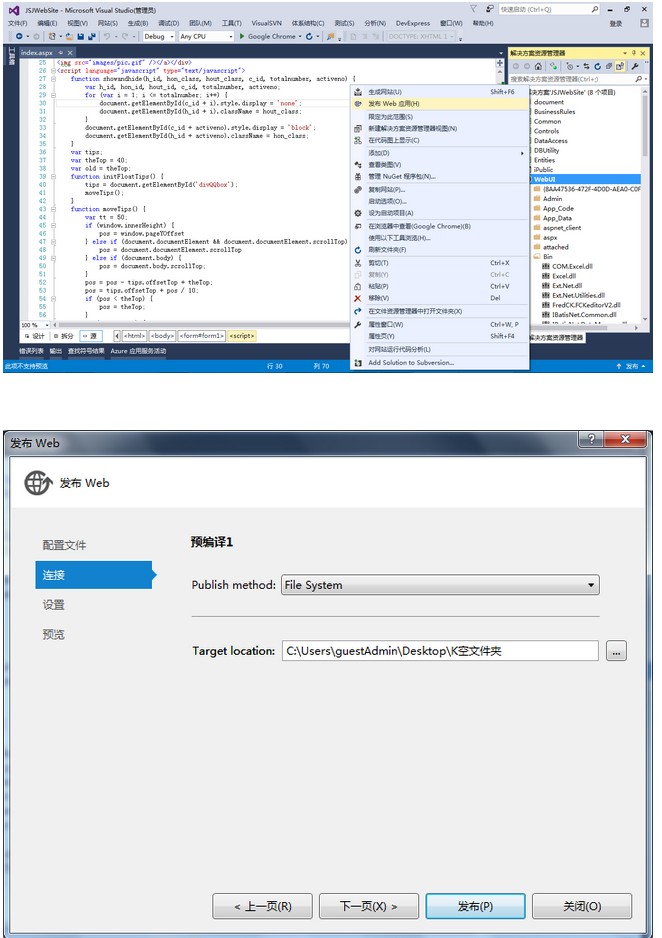This screenshot has height=938, width=662.
Task: Click the Find in Files toolbar icon
Action: (330, 36)
